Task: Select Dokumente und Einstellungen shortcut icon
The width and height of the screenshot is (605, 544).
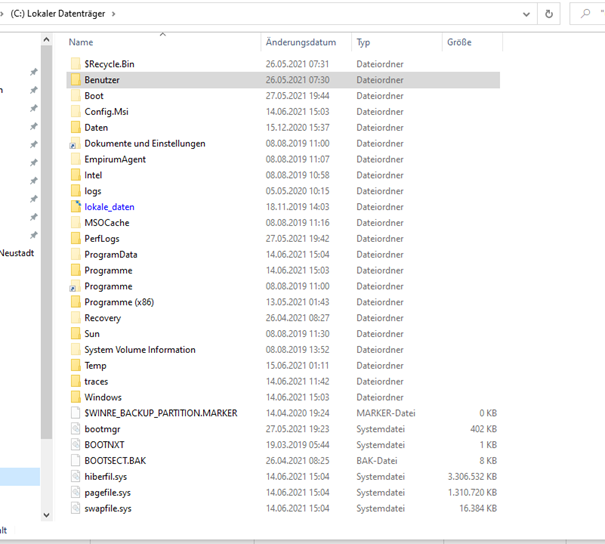Action: pos(75,143)
